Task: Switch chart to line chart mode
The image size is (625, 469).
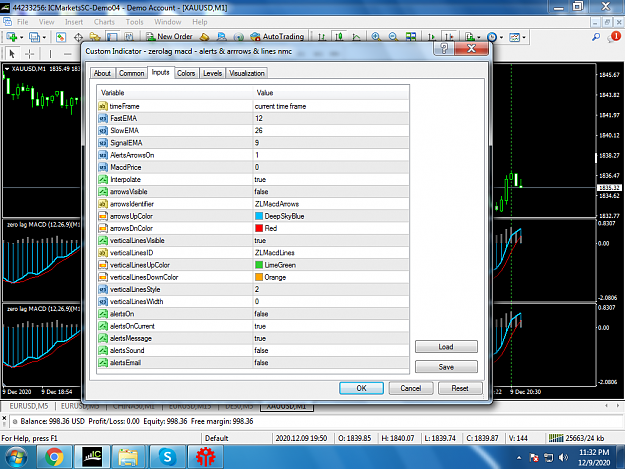Action: click(356, 37)
